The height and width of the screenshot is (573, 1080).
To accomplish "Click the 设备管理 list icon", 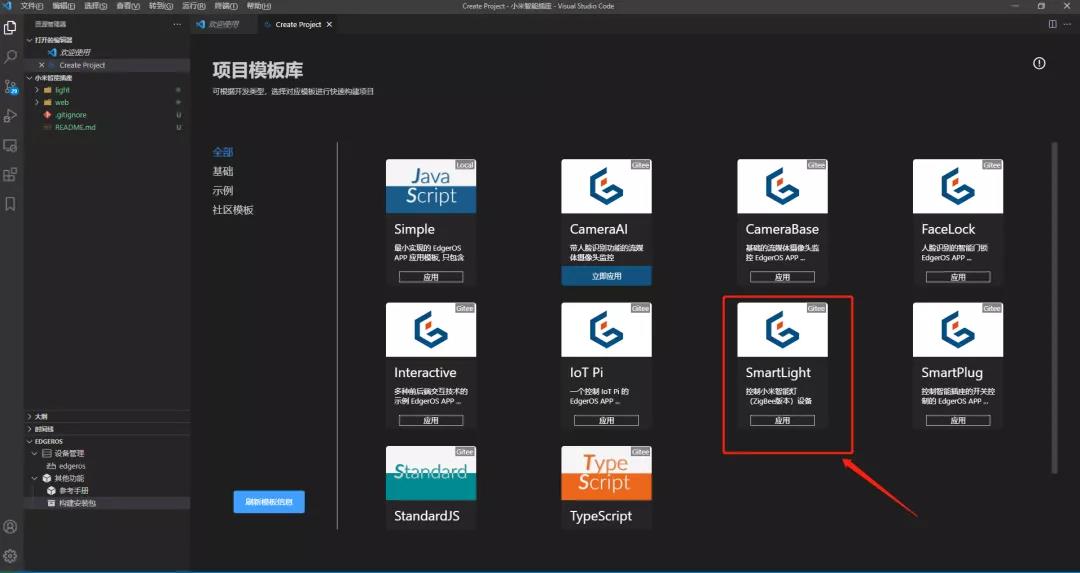I will (47, 453).
